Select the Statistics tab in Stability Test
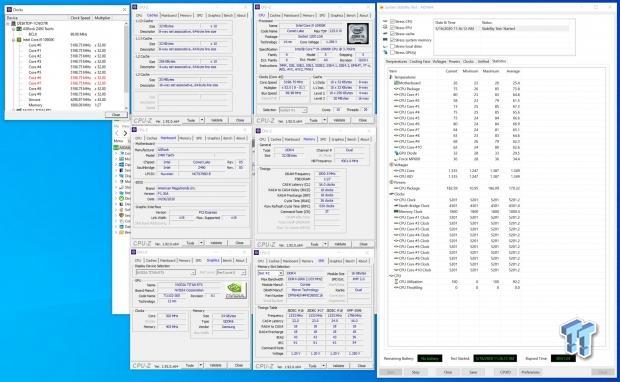Screen dimensions: 620x382 (499, 61)
